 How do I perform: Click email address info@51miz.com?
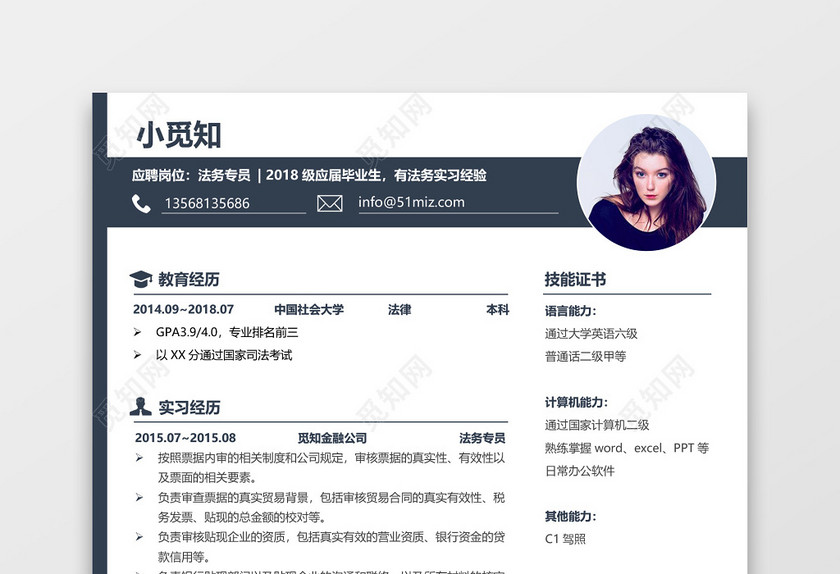point(411,202)
